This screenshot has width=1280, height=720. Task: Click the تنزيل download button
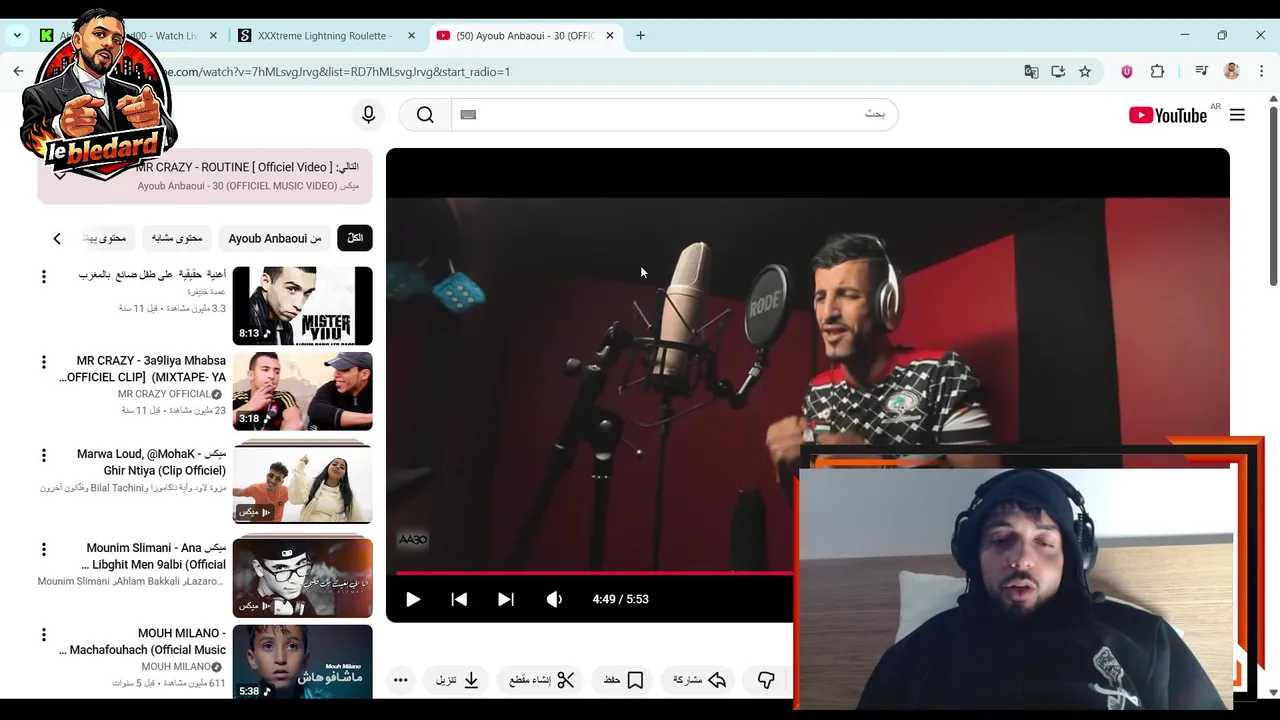(457, 680)
